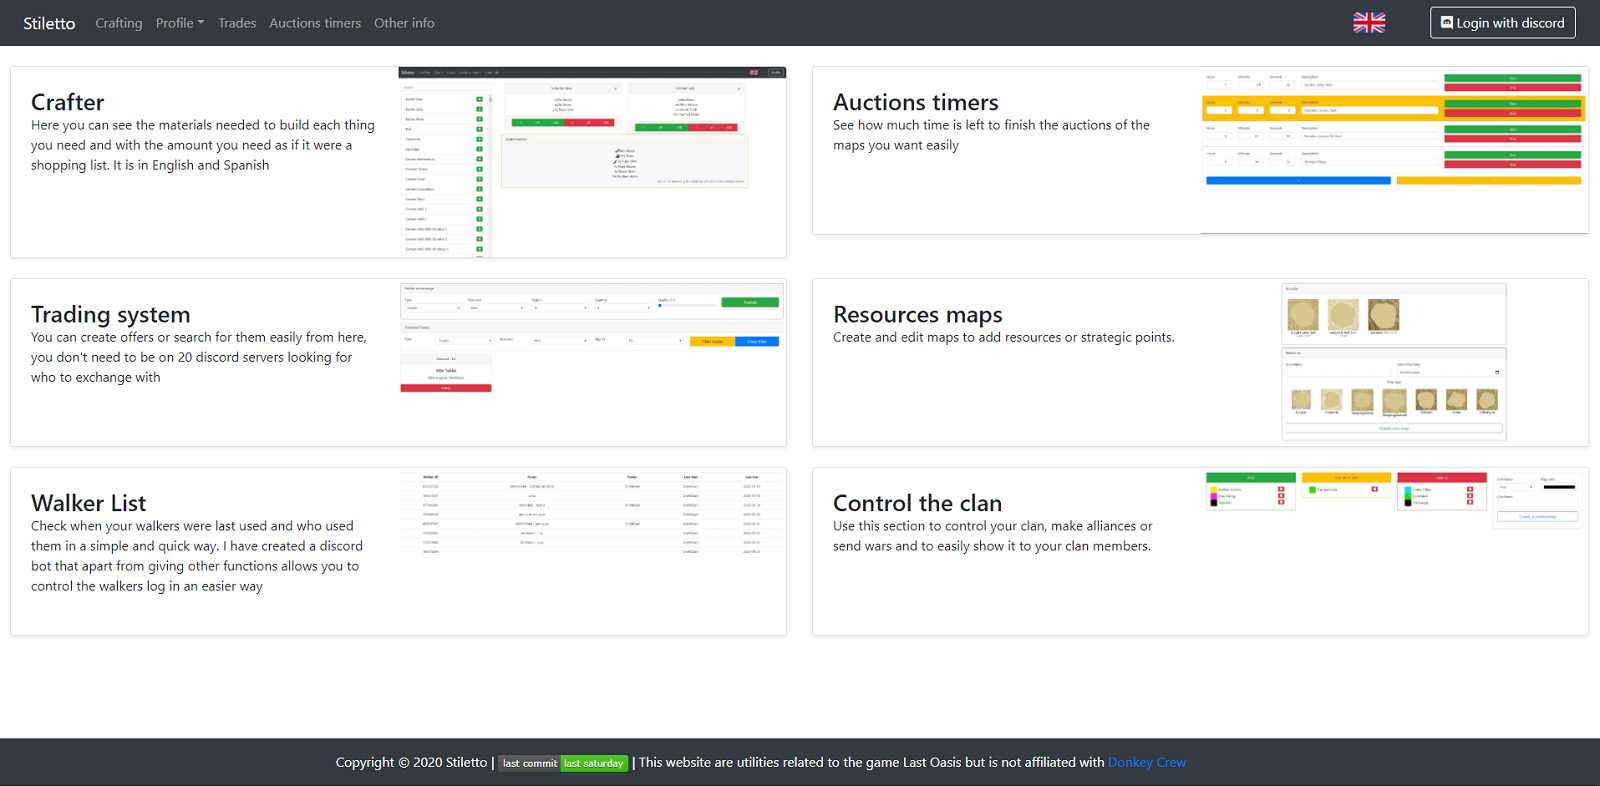Open the Other info menu item
The image size is (1600, 786).
click(x=404, y=23)
